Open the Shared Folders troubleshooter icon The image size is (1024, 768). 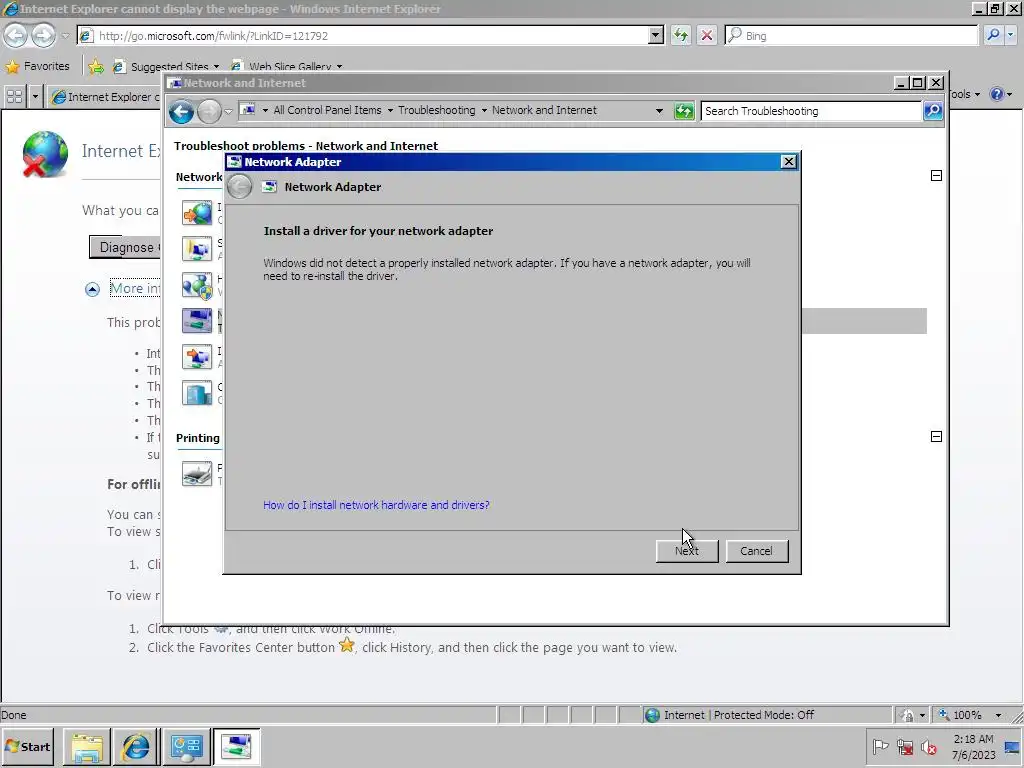point(197,249)
